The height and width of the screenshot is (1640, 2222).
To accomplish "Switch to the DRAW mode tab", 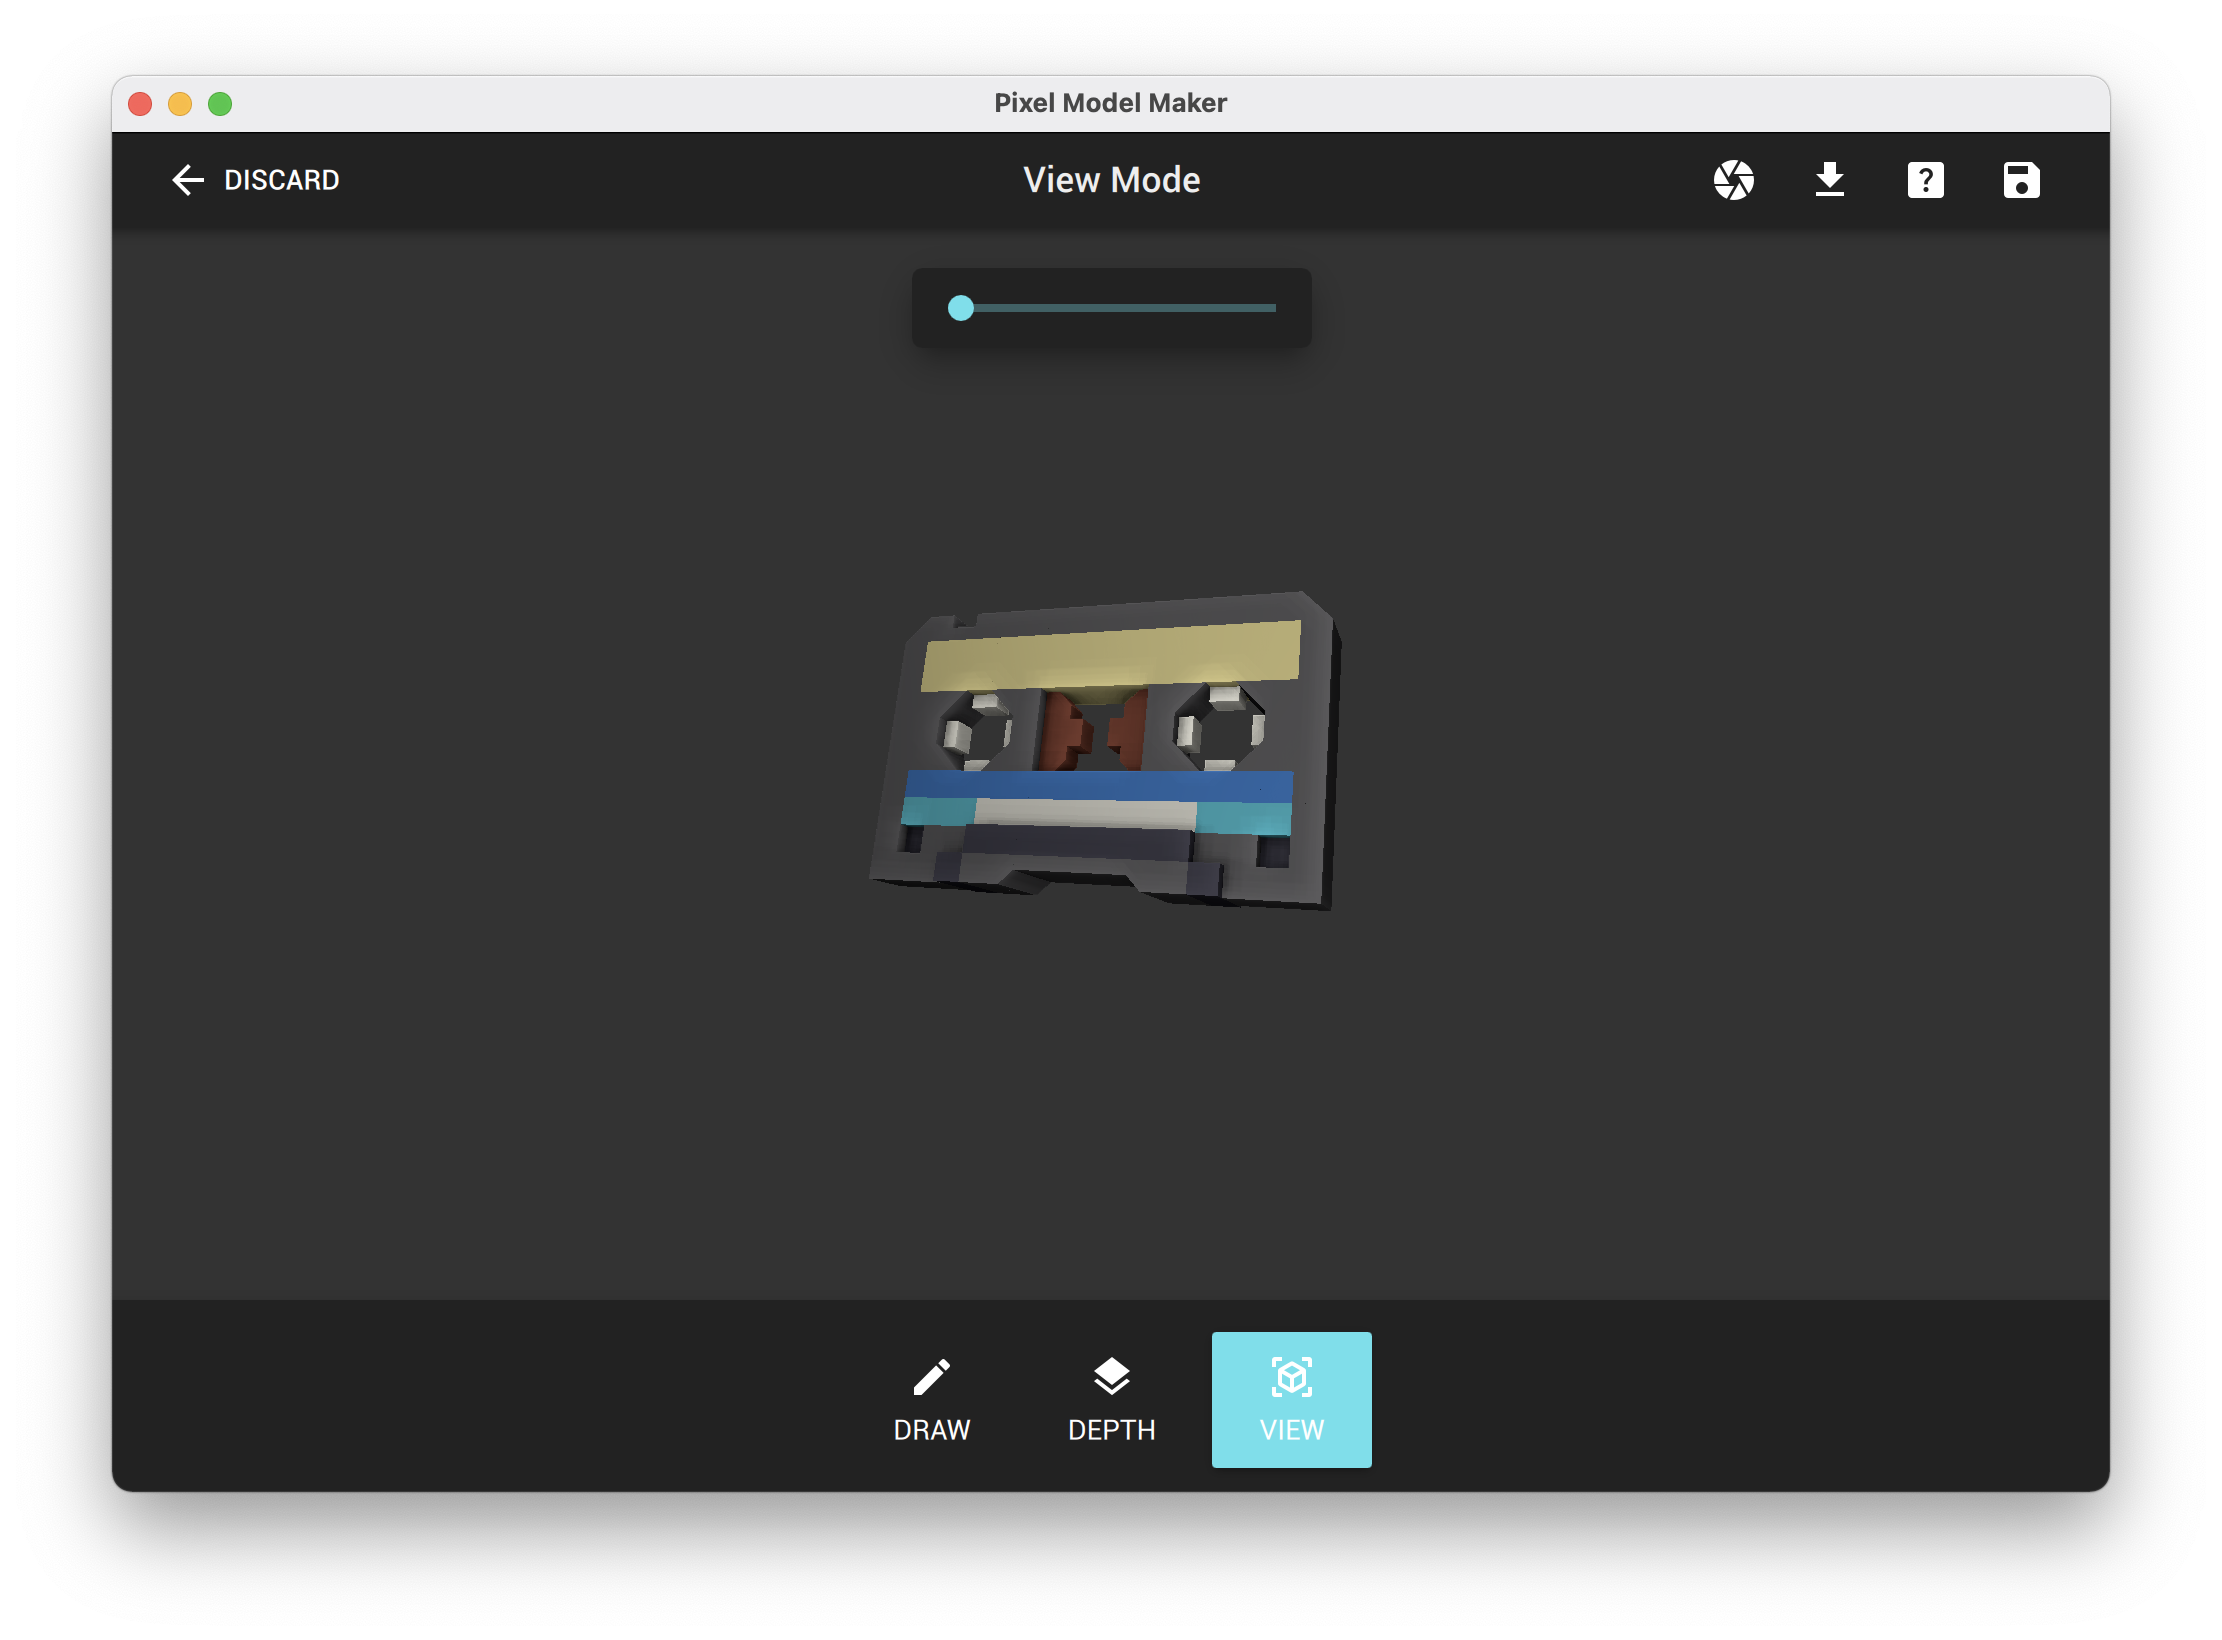I will click(931, 1429).
